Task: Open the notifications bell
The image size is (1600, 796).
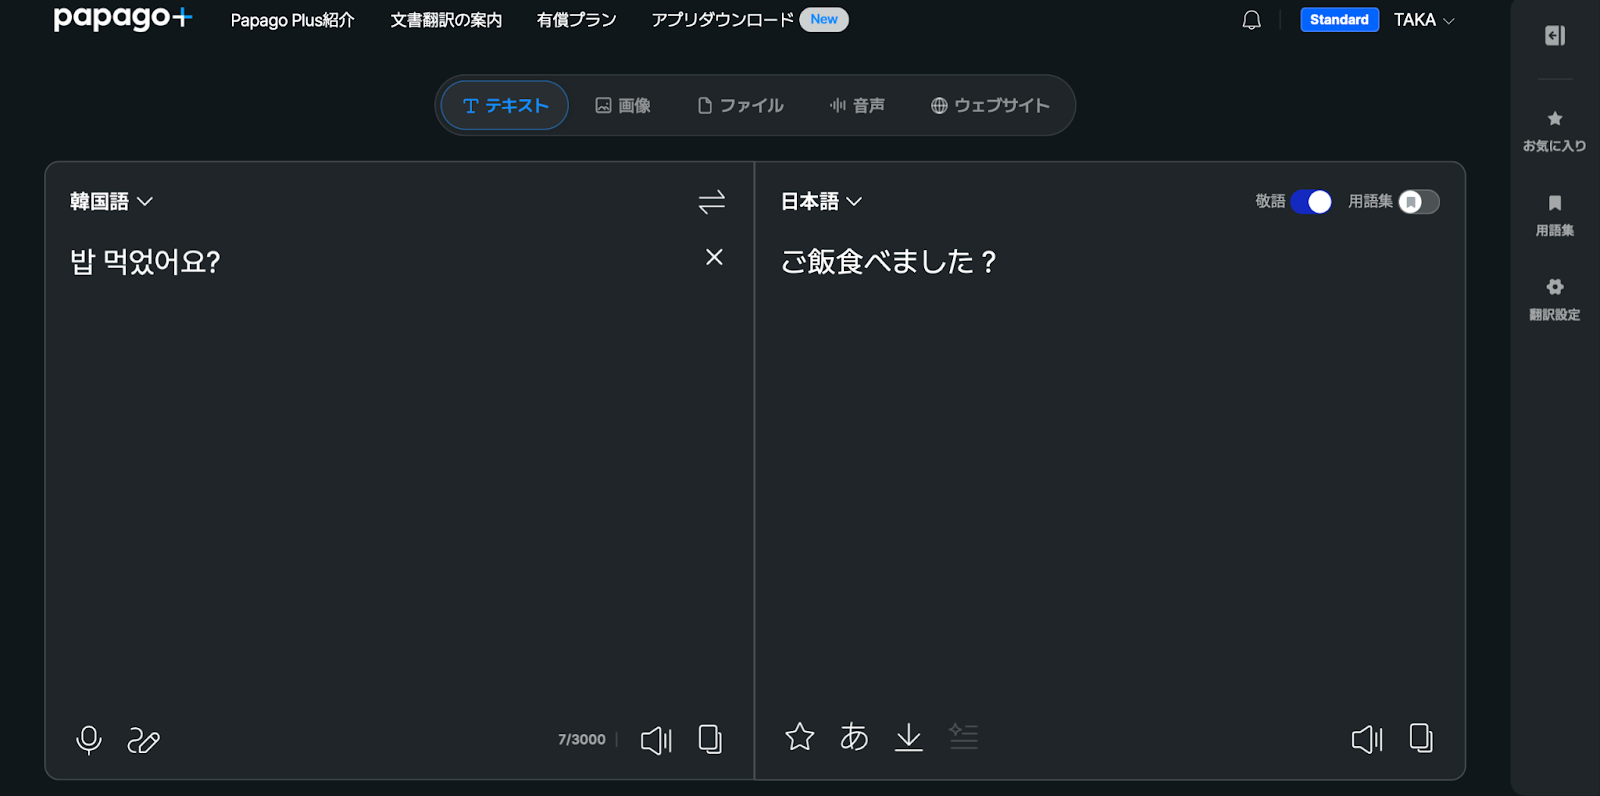Action: 1251,20
